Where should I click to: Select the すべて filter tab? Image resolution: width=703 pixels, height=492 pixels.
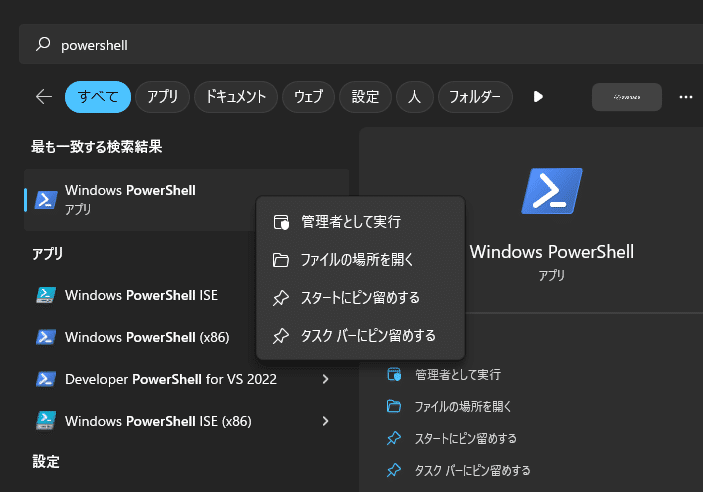pyautogui.click(x=98, y=97)
